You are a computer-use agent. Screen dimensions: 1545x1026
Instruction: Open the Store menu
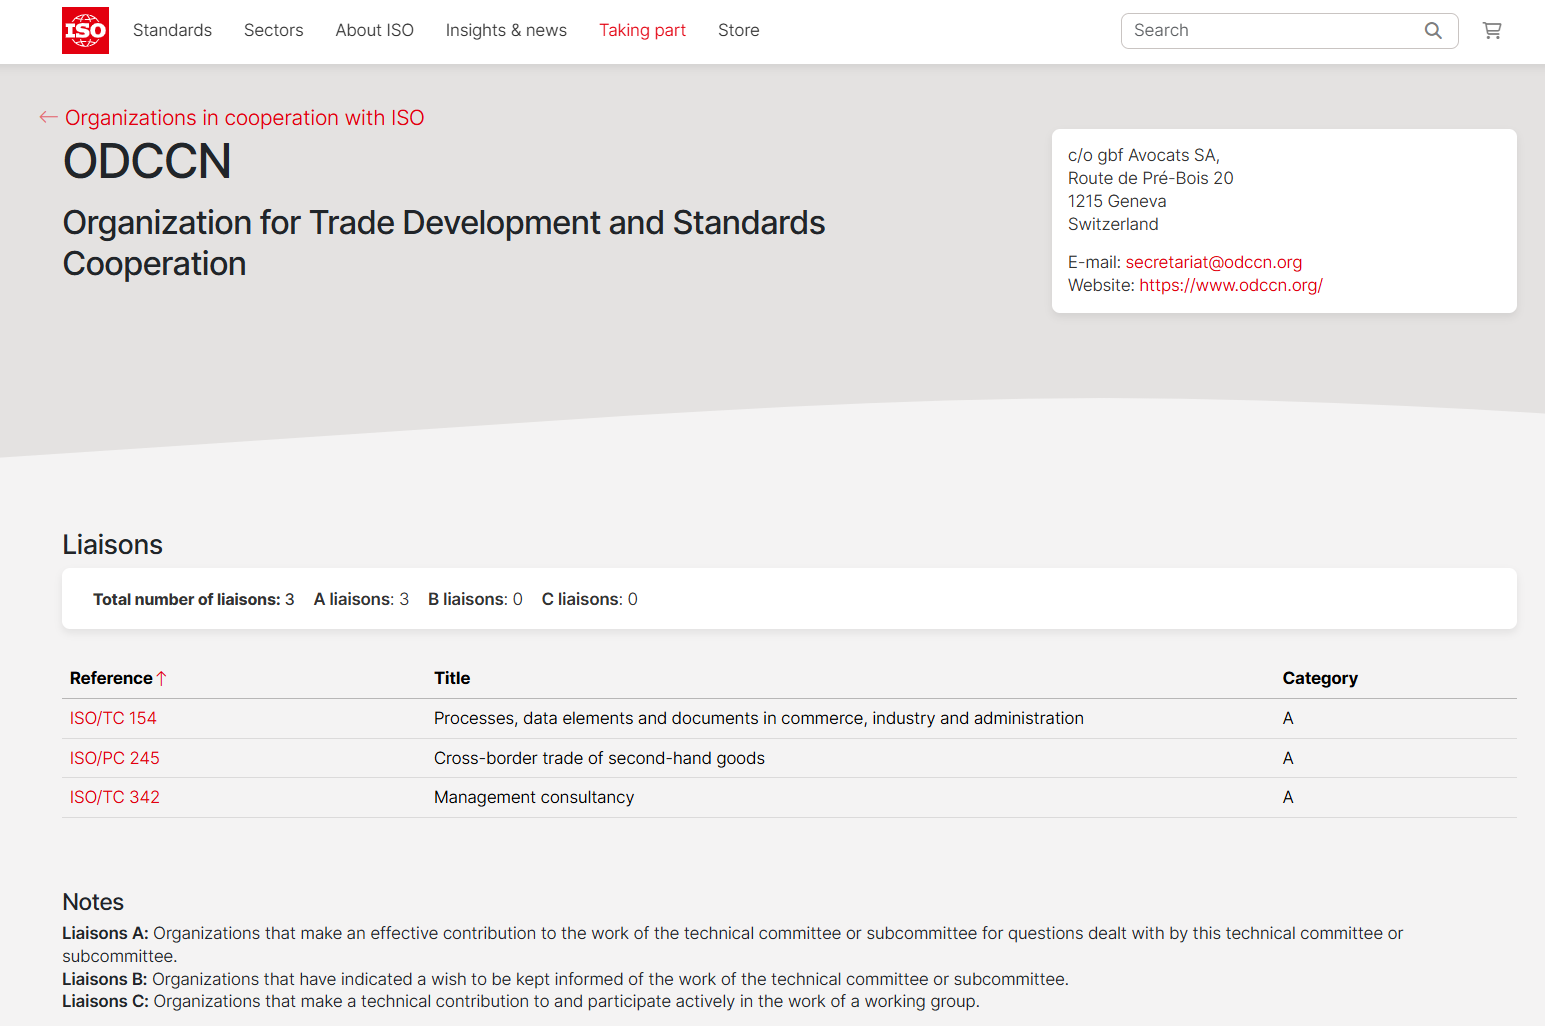738,30
